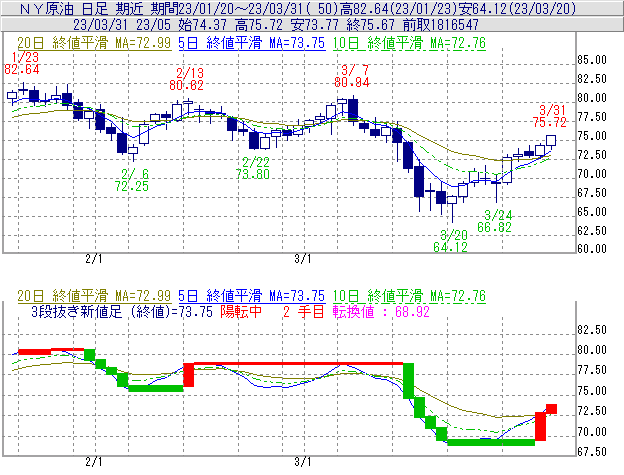
Task: Click the 終75.67 closing value in header
Action: [x=370, y=25]
